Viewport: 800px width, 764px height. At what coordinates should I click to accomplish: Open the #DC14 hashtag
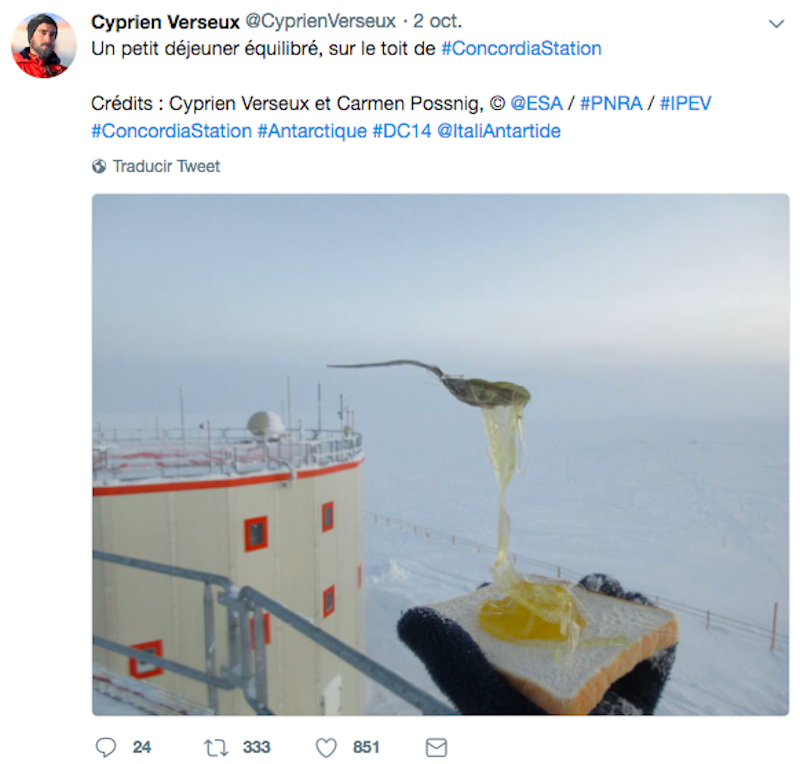(x=402, y=131)
